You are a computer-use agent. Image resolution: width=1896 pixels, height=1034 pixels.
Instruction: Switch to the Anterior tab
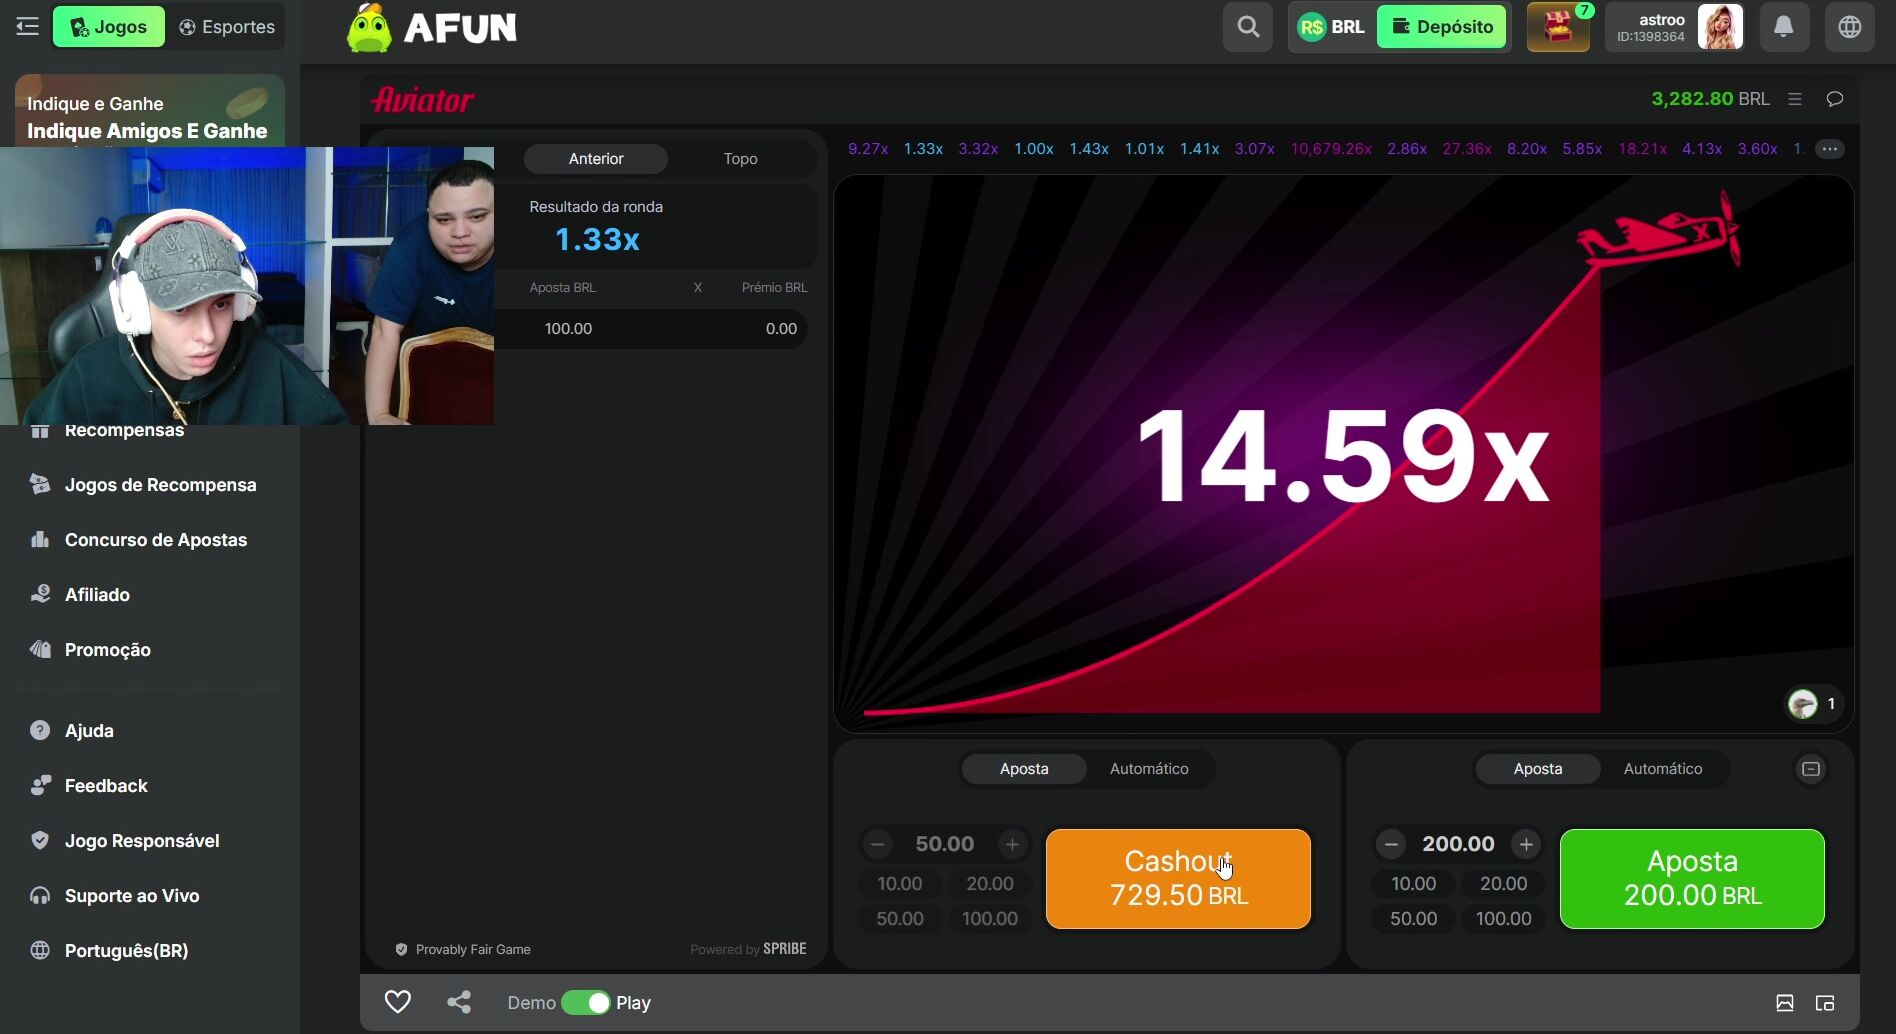click(x=596, y=159)
